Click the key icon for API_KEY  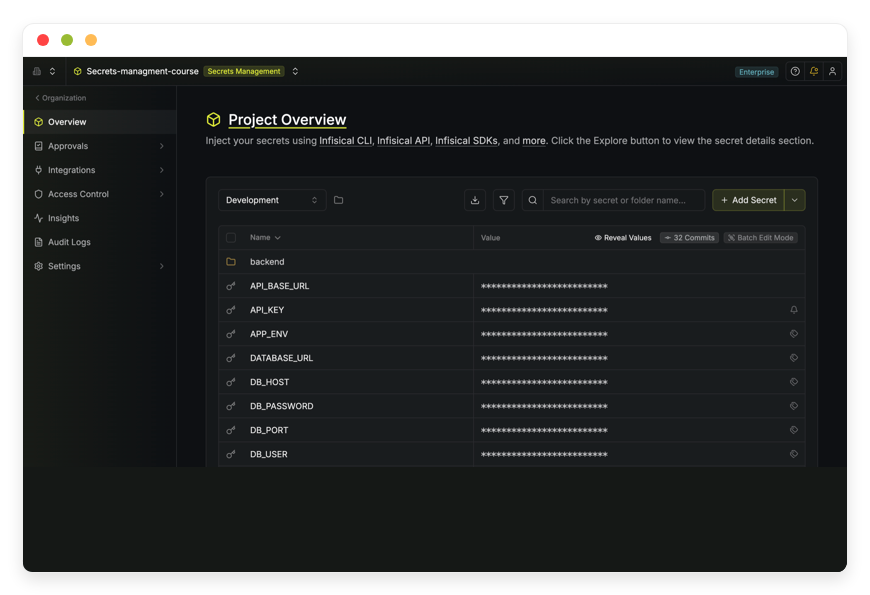(x=231, y=310)
